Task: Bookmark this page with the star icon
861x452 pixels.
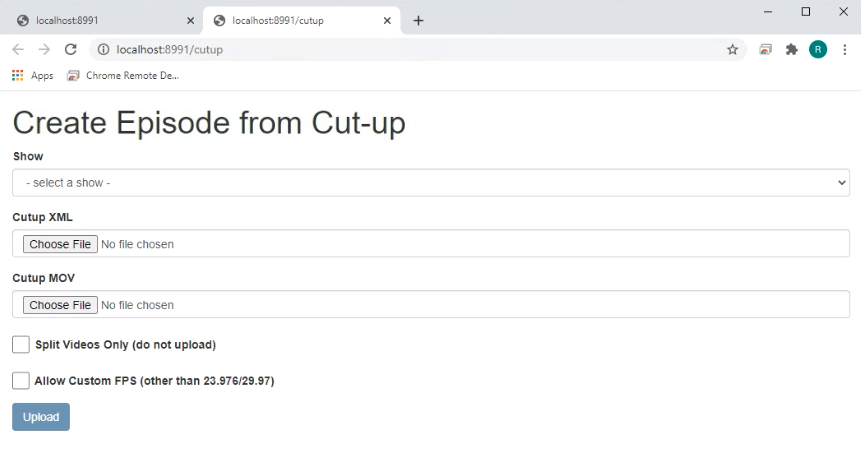Action: coord(732,49)
